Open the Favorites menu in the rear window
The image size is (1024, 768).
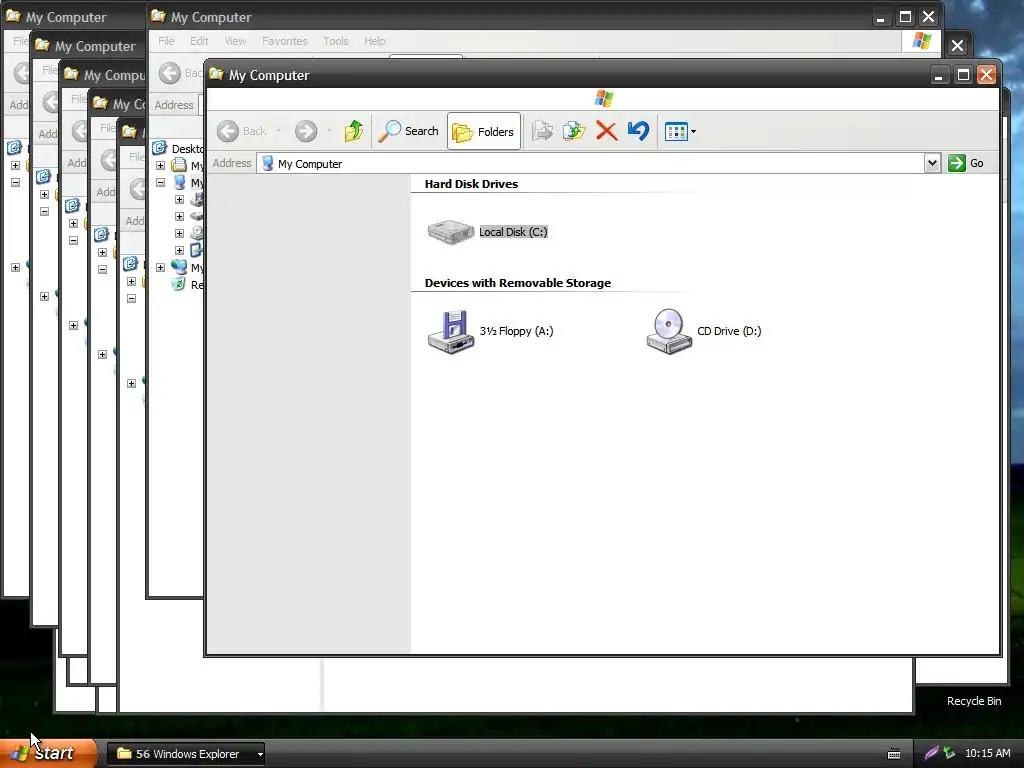[284, 41]
